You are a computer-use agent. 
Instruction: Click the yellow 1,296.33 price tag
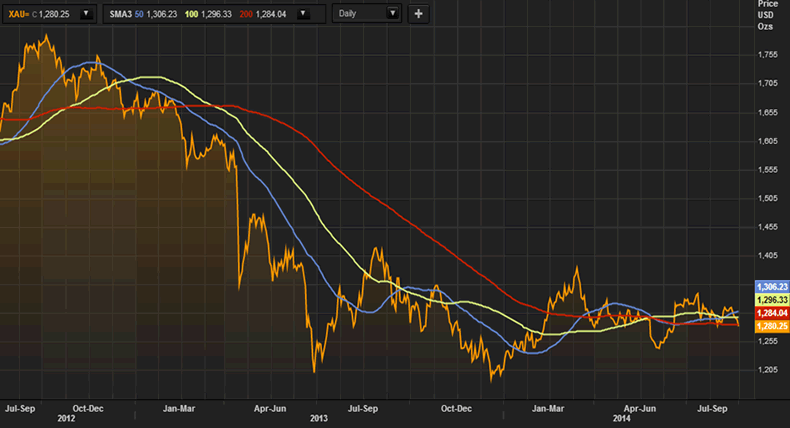(770, 298)
